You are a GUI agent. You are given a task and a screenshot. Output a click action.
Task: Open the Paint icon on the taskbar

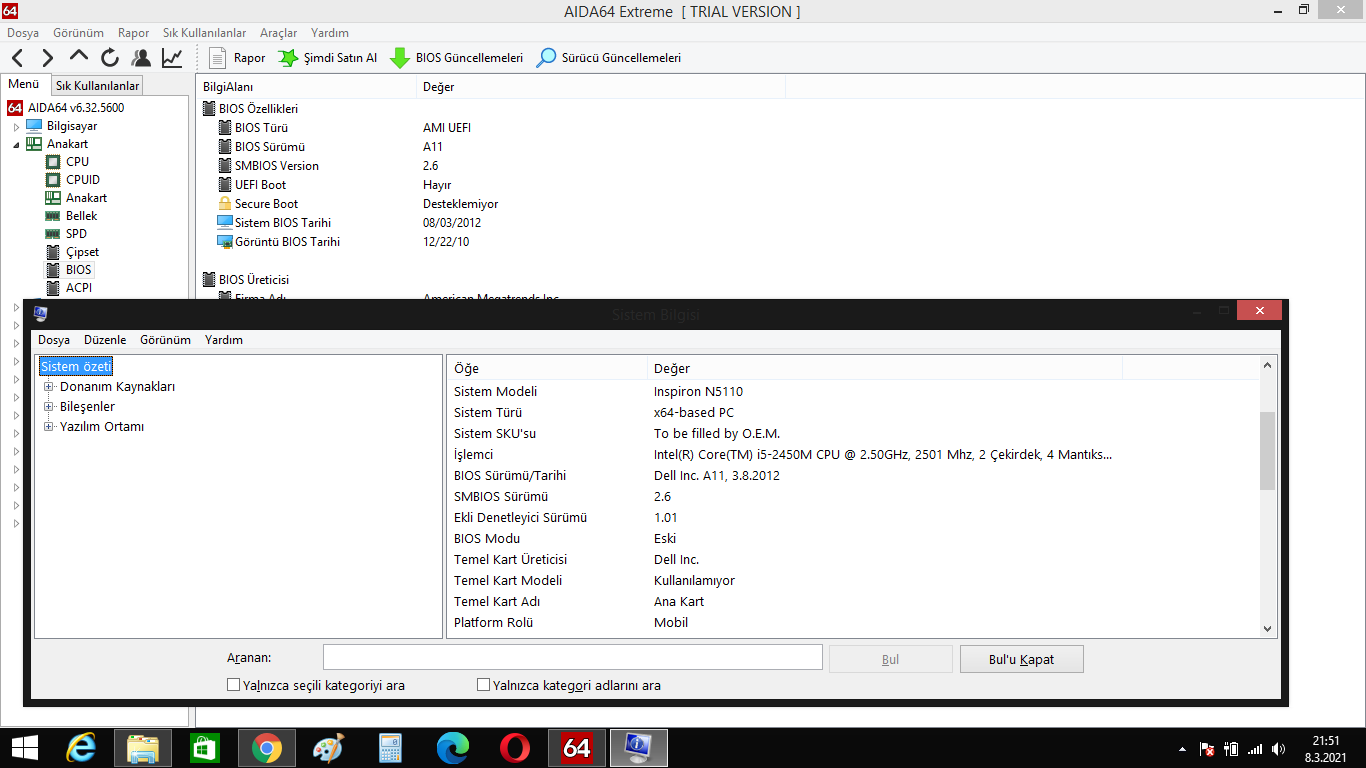(328, 748)
